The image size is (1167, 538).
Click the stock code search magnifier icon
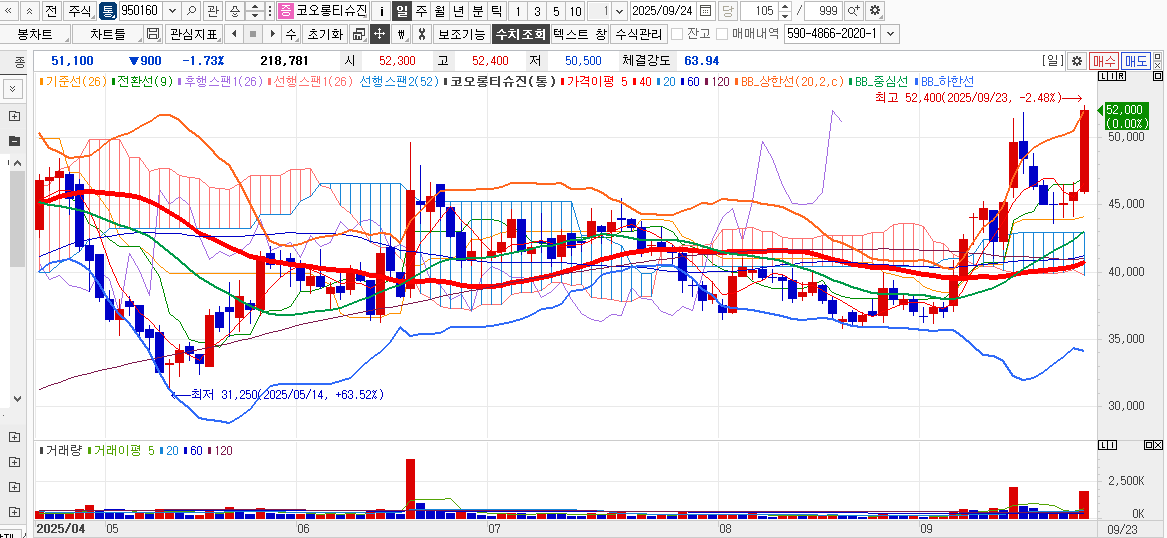pyautogui.click(x=191, y=11)
